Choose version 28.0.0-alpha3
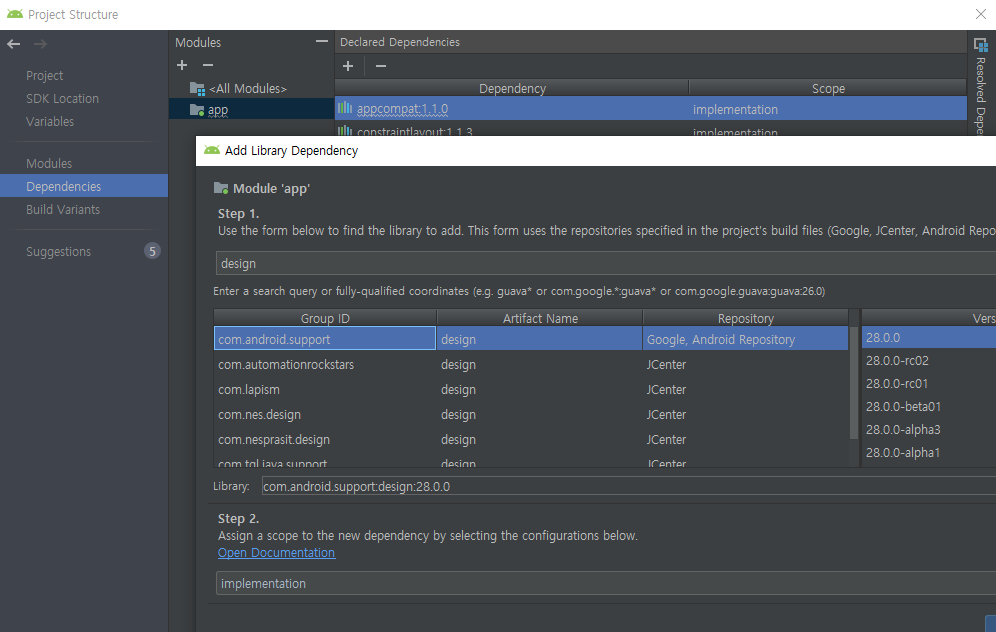The width and height of the screenshot is (996, 632). [929, 429]
